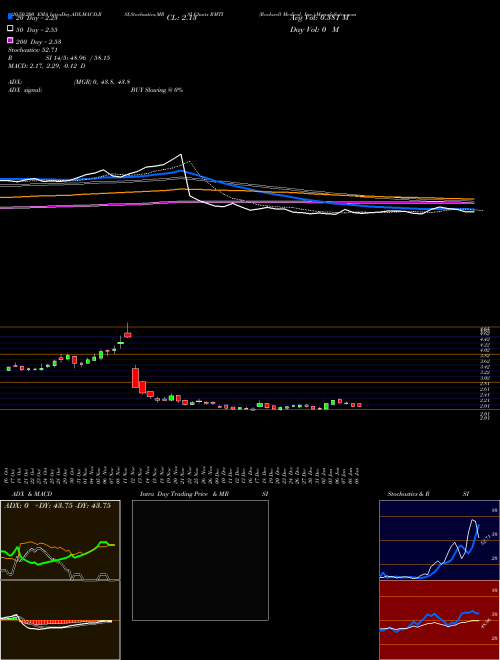Select the '200 Day - 2.53' legend text
Image resolution: width=500 pixels, height=660 pixels.
coord(39,42)
